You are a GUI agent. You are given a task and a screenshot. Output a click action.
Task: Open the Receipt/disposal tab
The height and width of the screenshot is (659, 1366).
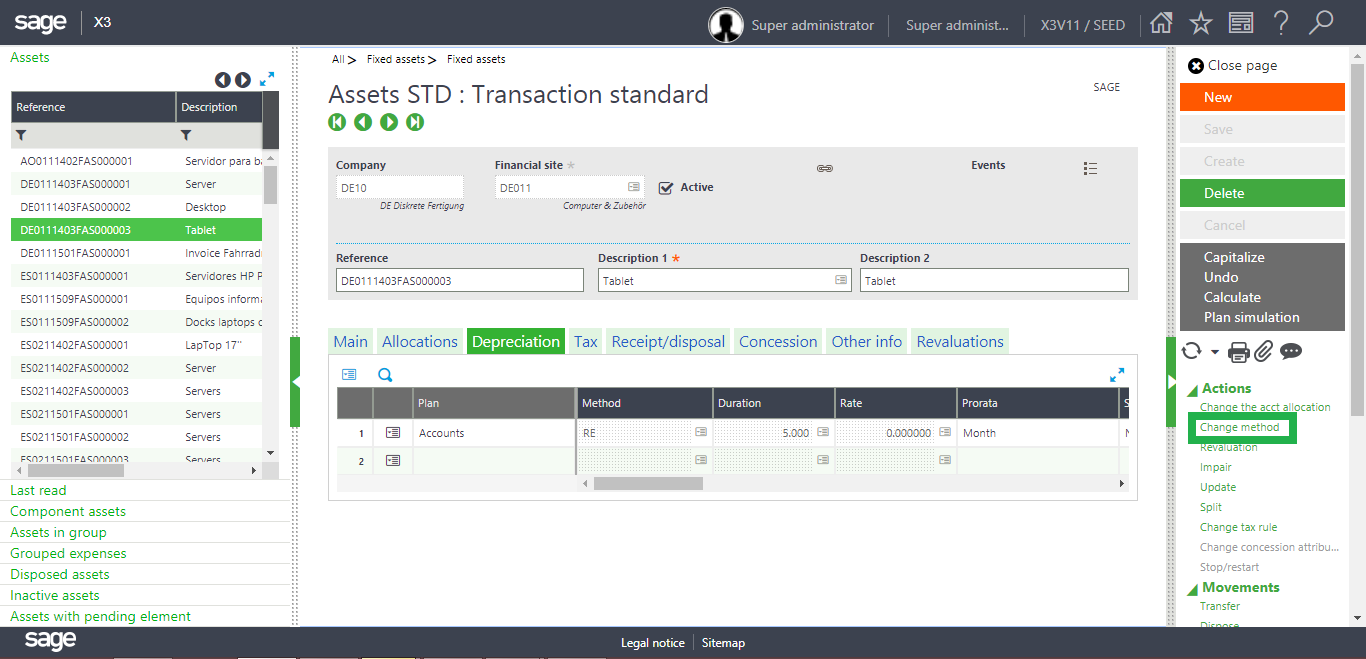pyautogui.click(x=667, y=341)
